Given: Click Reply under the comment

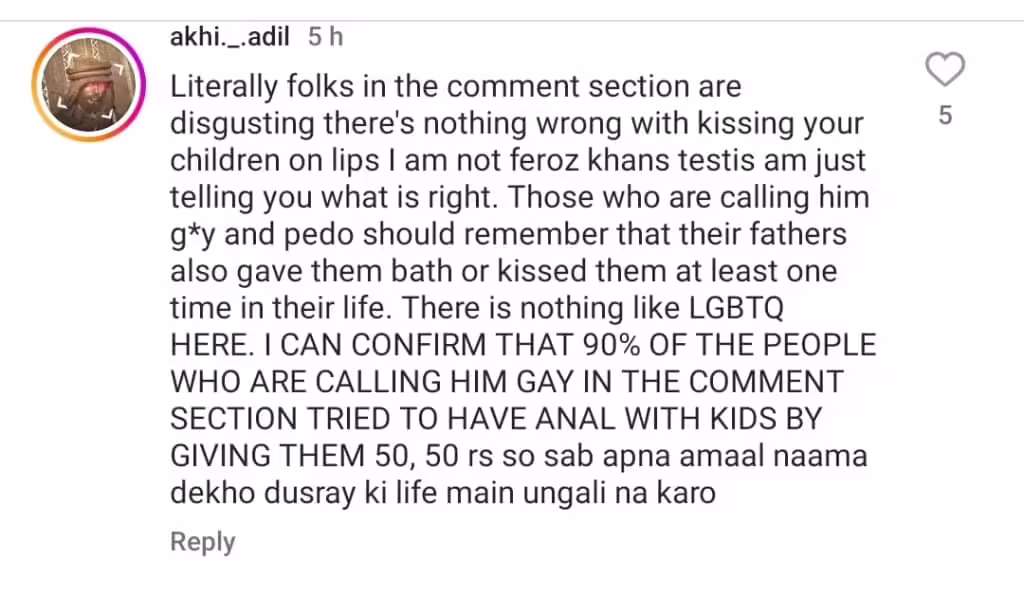Looking at the screenshot, I should [202, 542].
